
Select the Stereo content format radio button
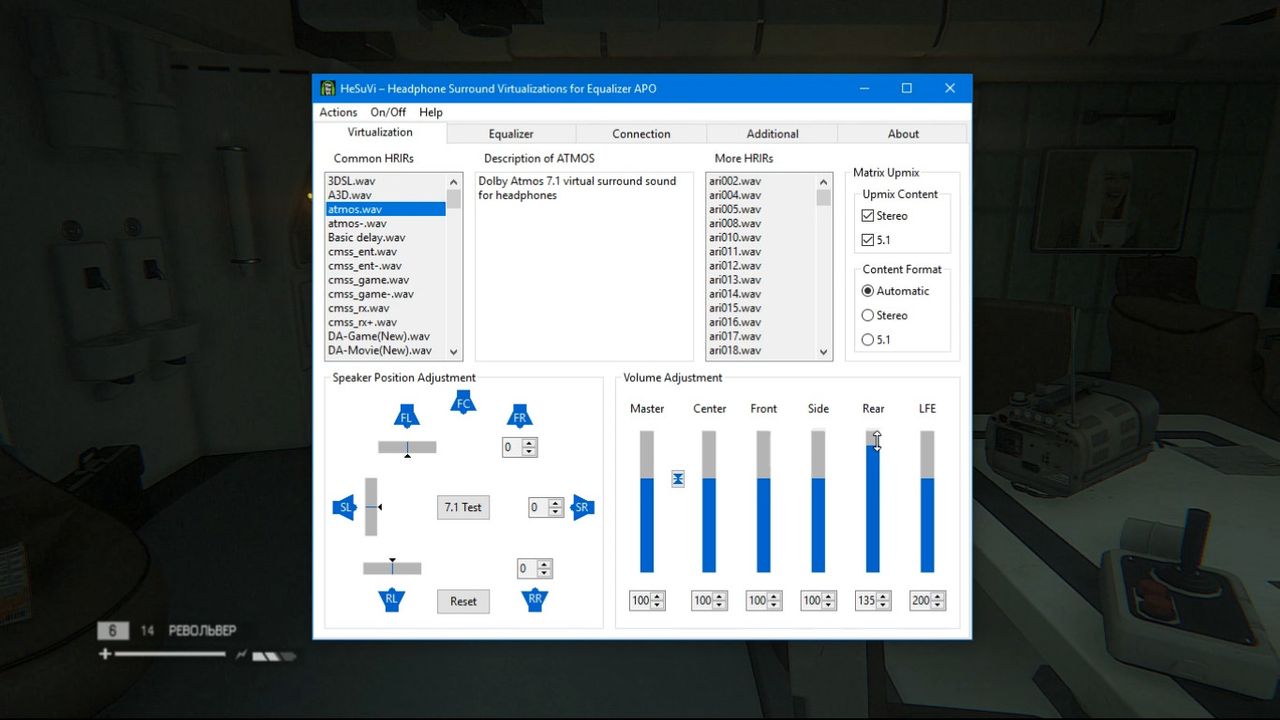[x=868, y=315]
